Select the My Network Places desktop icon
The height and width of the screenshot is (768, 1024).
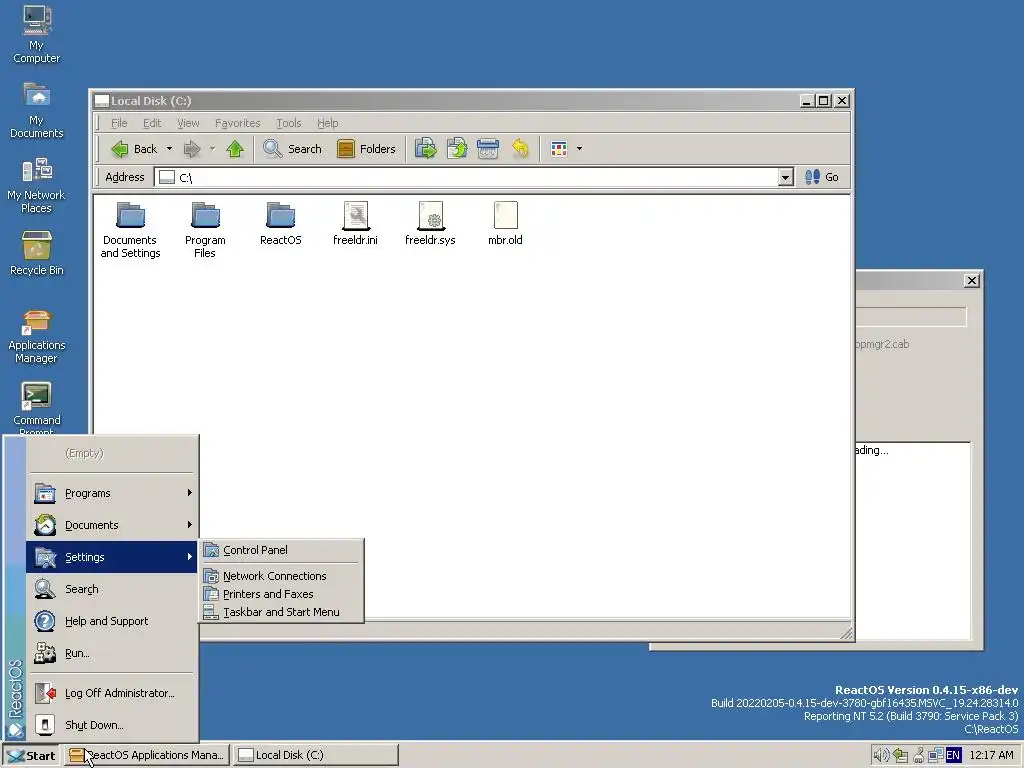(x=37, y=185)
